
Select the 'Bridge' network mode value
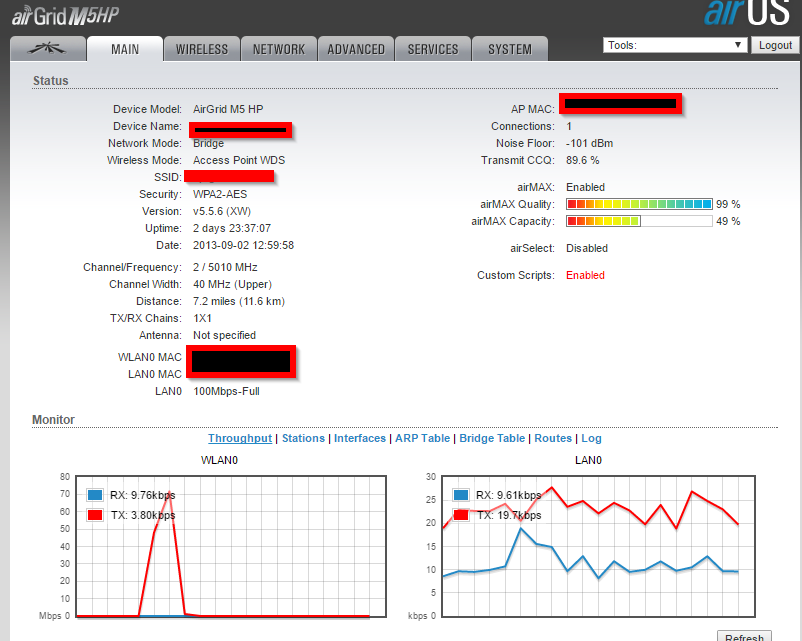[208, 143]
